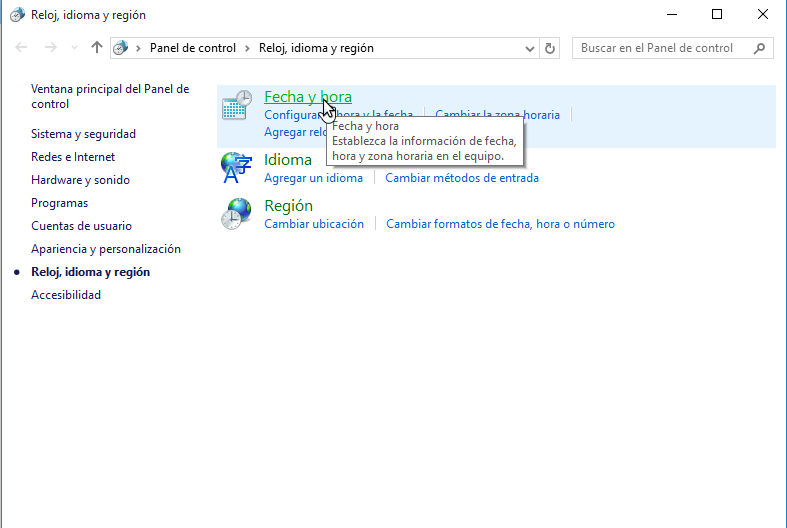Image resolution: width=787 pixels, height=528 pixels.
Task: Focus the Buscar en el Panel de control field
Action: coord(673,48)
